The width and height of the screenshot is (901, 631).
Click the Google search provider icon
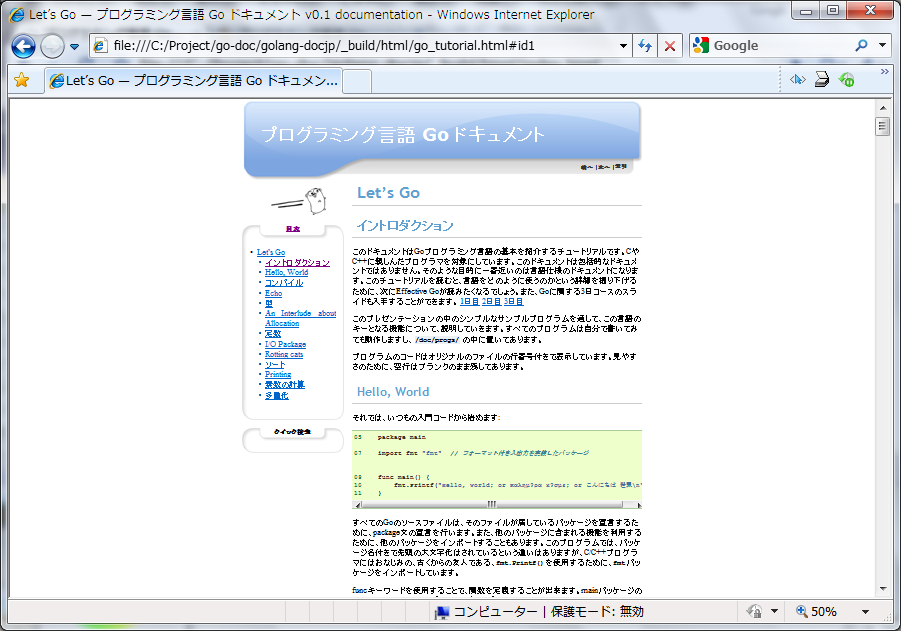click(700, 45)
